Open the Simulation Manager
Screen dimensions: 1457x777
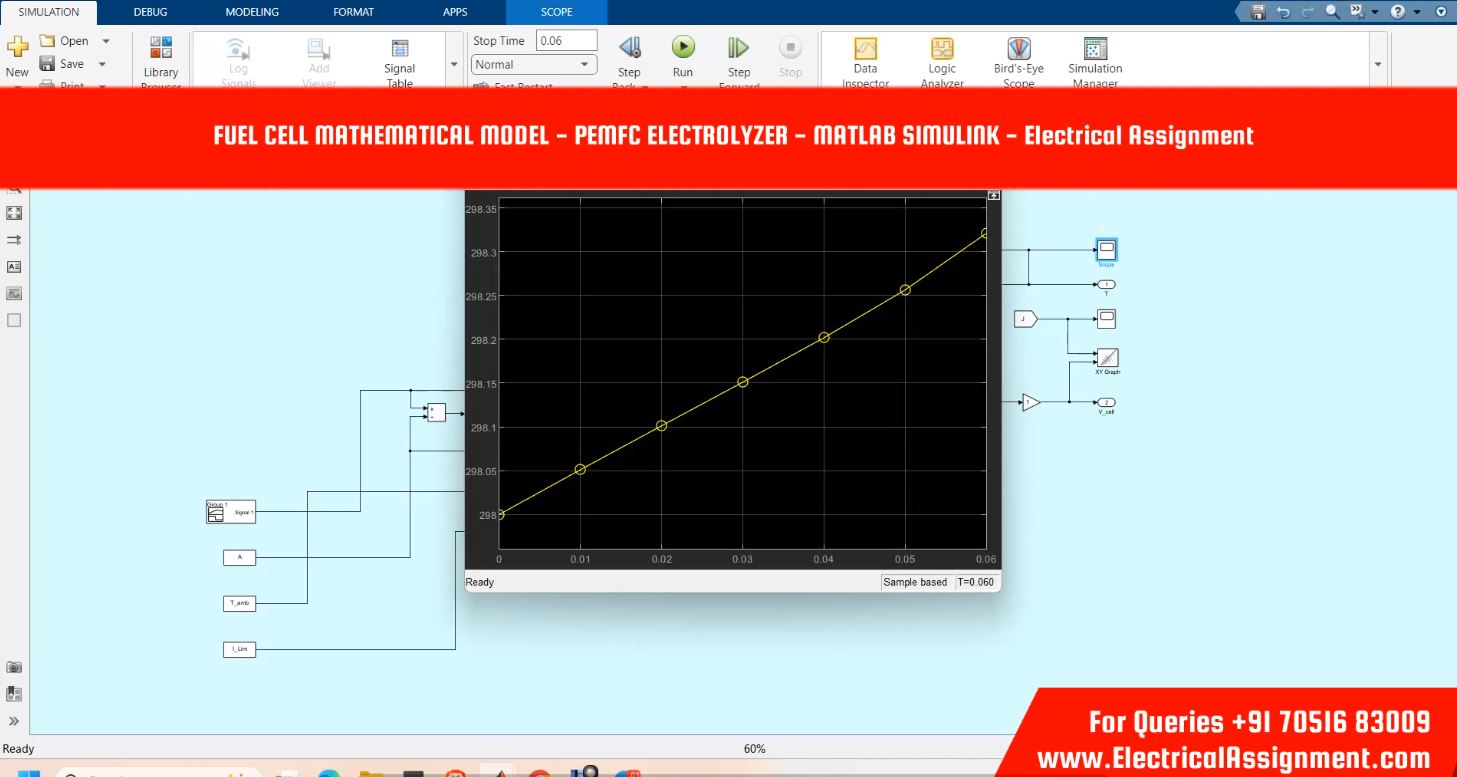pyautogui.click(x=1094, y=50)
